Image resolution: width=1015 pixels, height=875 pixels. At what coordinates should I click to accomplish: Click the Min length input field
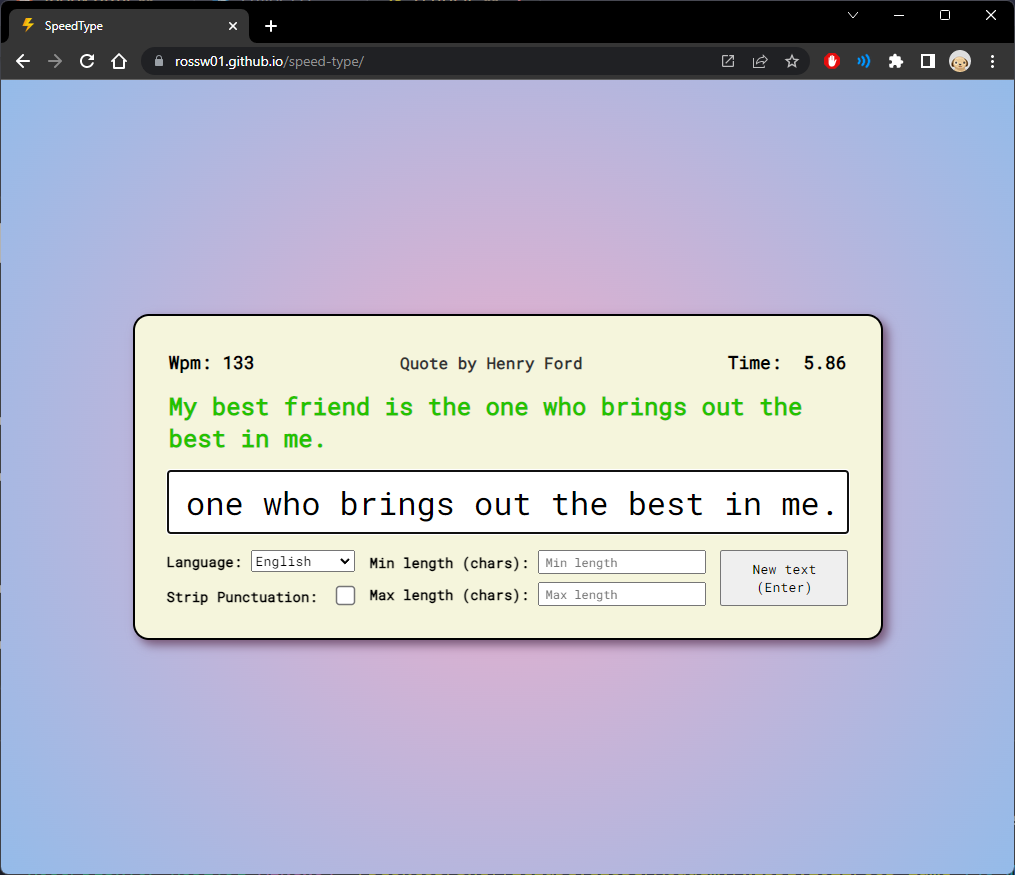point(621,563)
